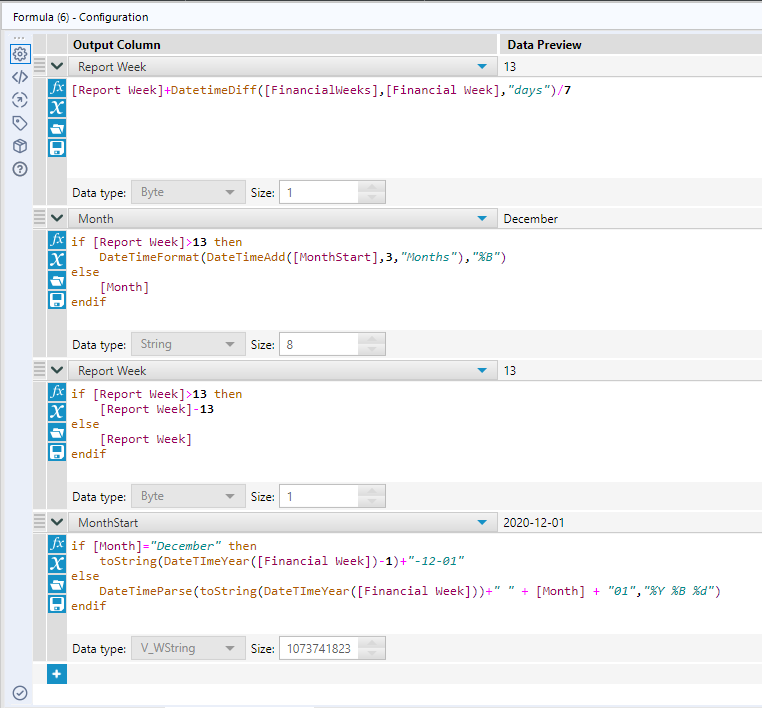This screenshot has width=762, height=708.
Task: Click Size field of second Report Week
Action: 319,497
